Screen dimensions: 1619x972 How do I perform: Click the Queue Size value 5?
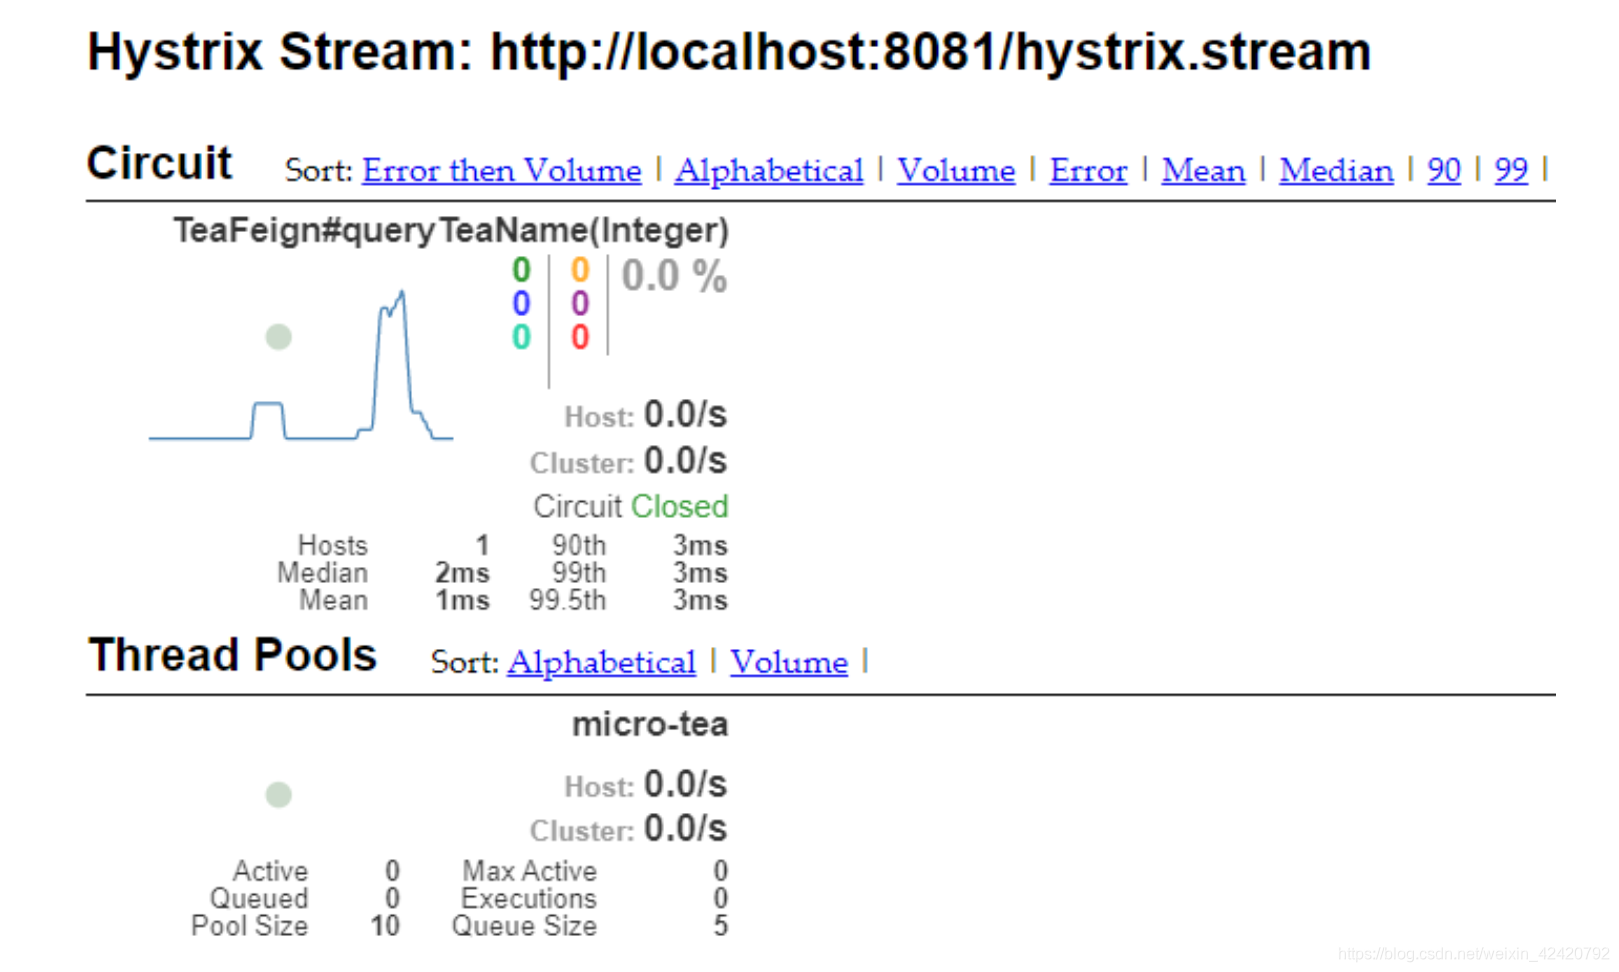[x=720, y=926]
